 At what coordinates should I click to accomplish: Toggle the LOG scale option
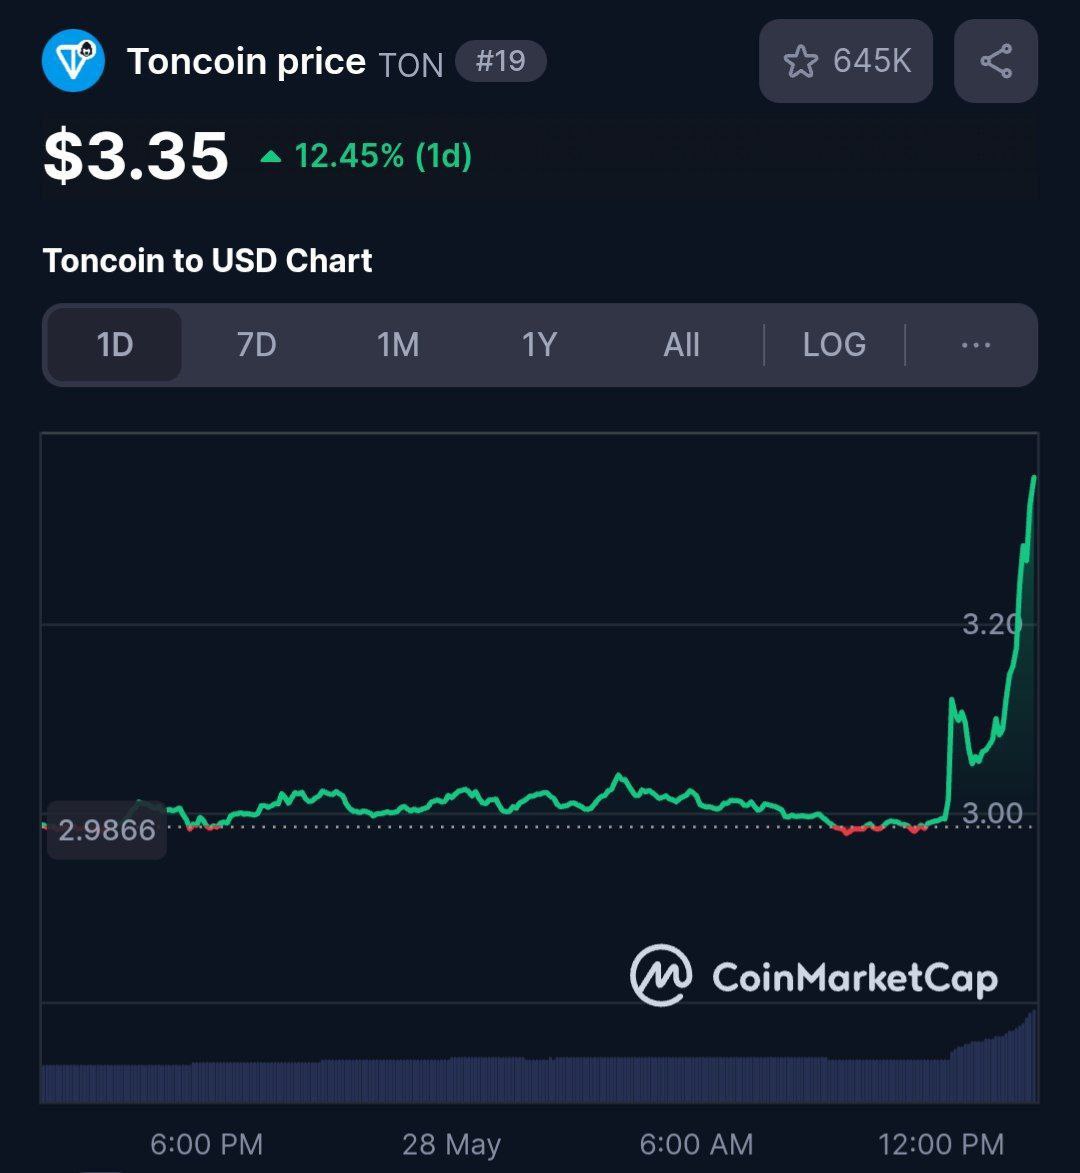[835, 345]
